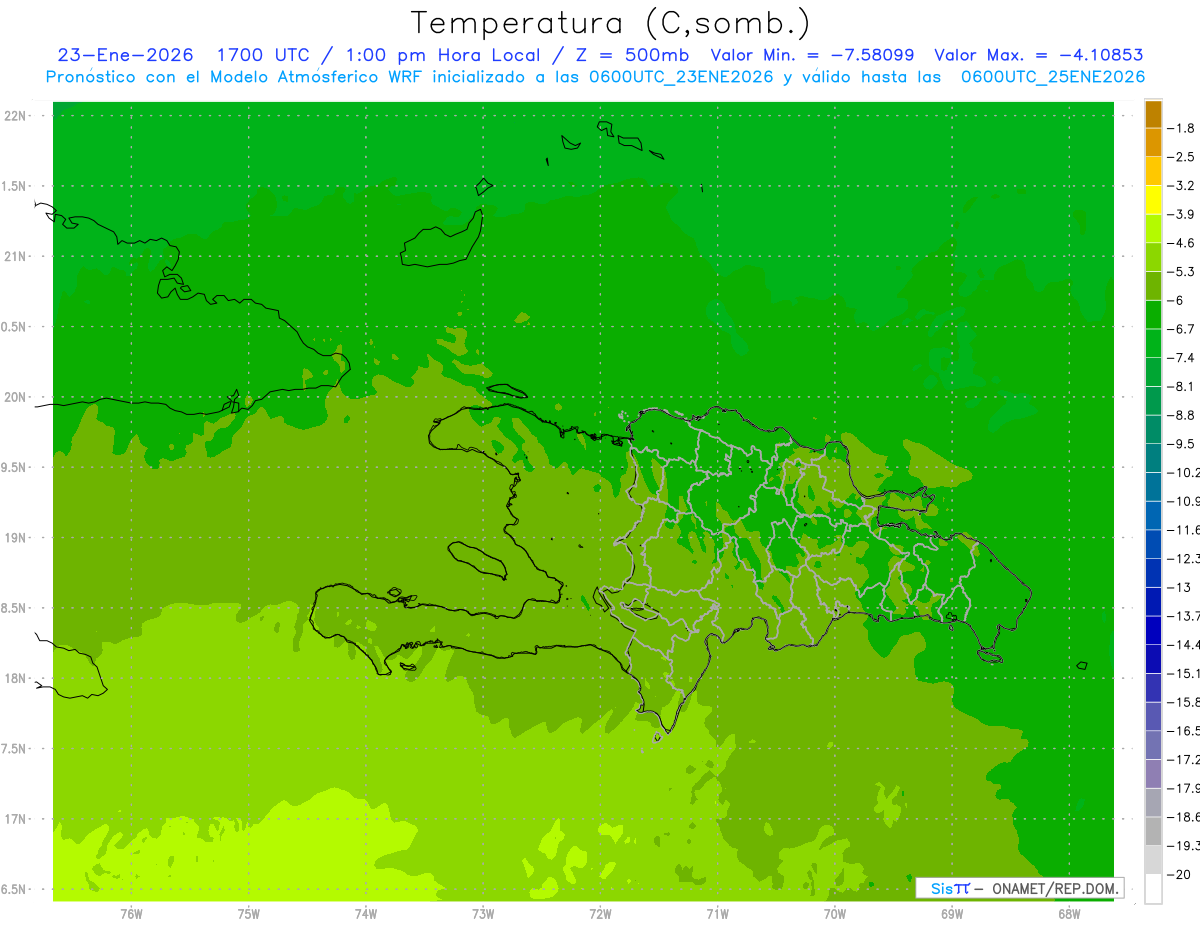
Task: Click the "-7.4" colorbar value
Action: [x=1180, y=358]
